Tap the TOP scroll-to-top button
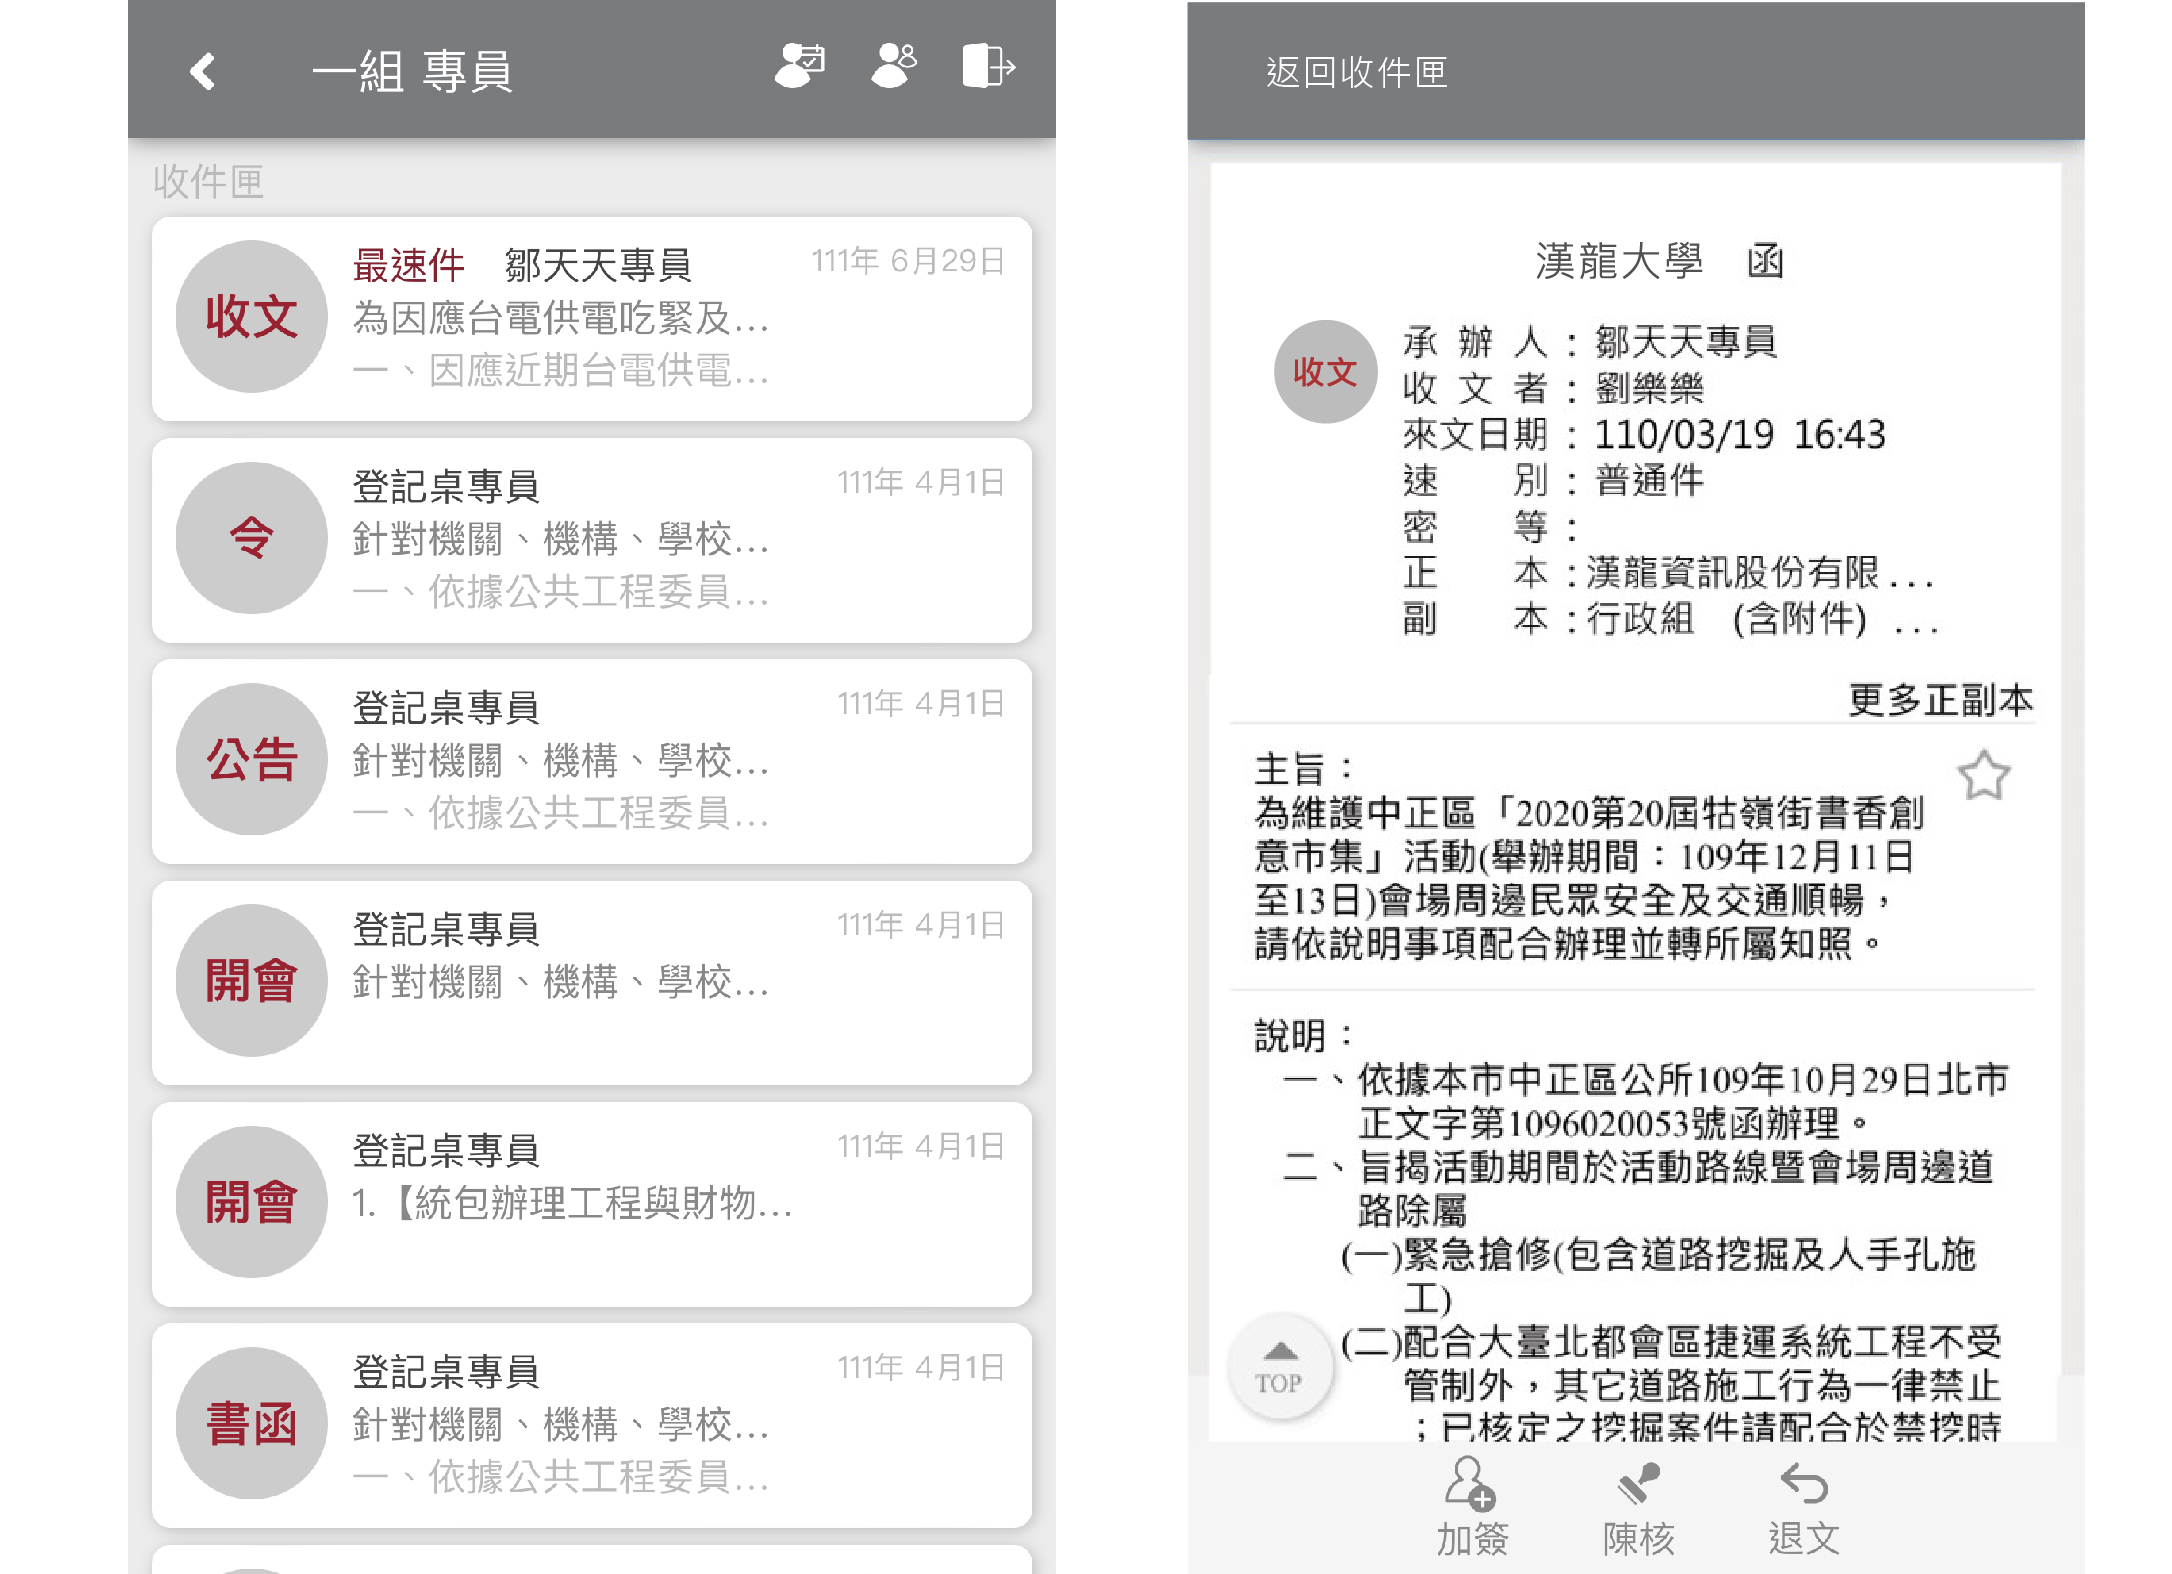 [1280, 1367]
